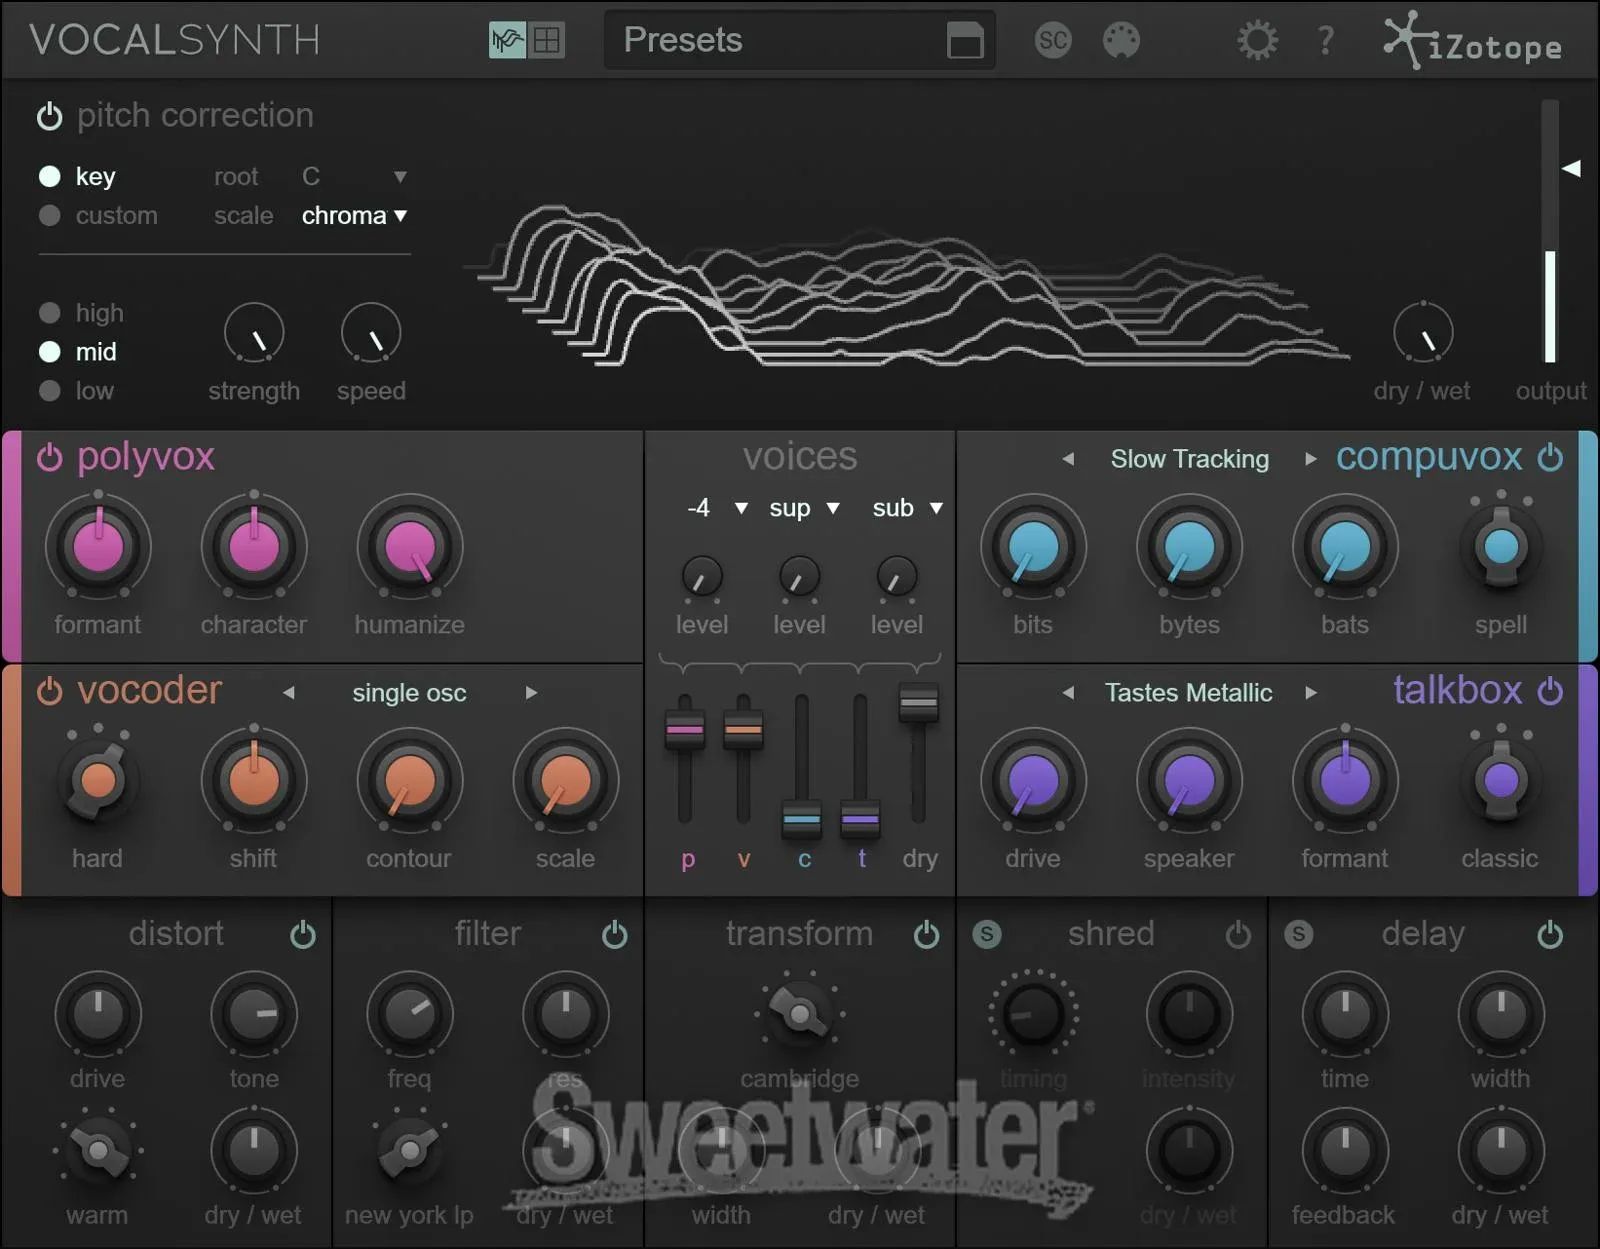Toggle the compuvox module power button
This screenshot has height=1249, width=1600.
tap(1550, 457)
